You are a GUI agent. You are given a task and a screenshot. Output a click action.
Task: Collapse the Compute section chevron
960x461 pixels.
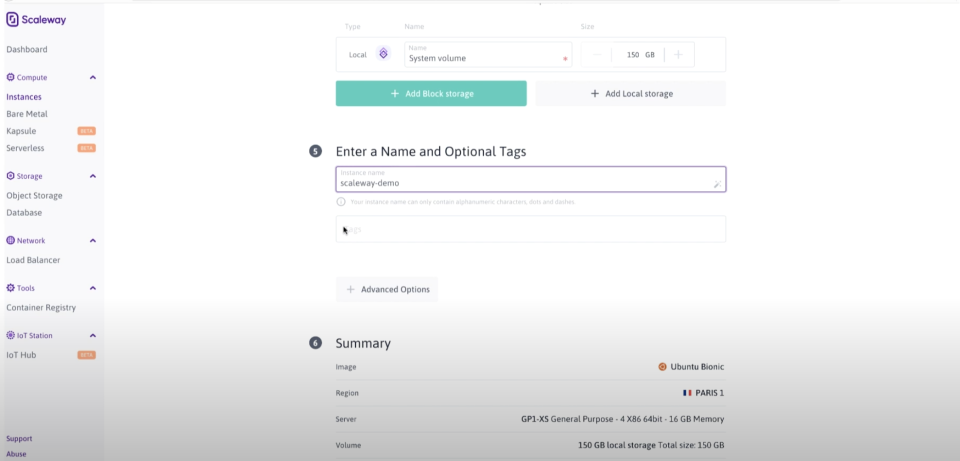[x=93, y=78]
